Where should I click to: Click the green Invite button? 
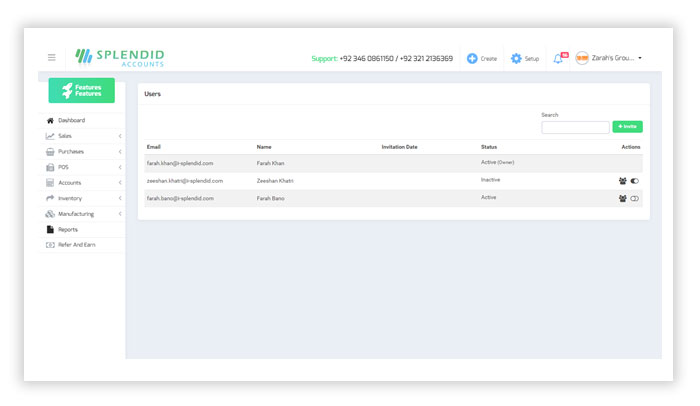point(627,126)
